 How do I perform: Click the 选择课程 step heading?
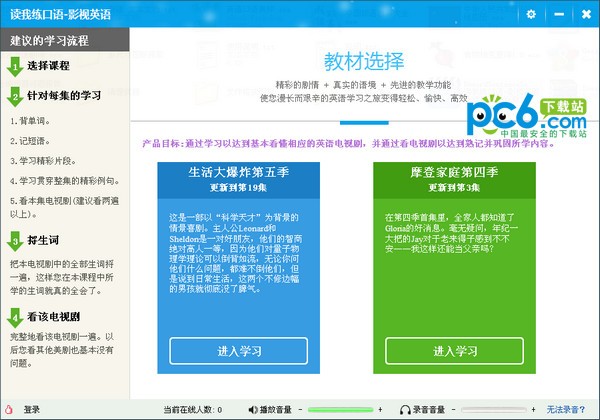pyautogui.click(x=48, y=66)
